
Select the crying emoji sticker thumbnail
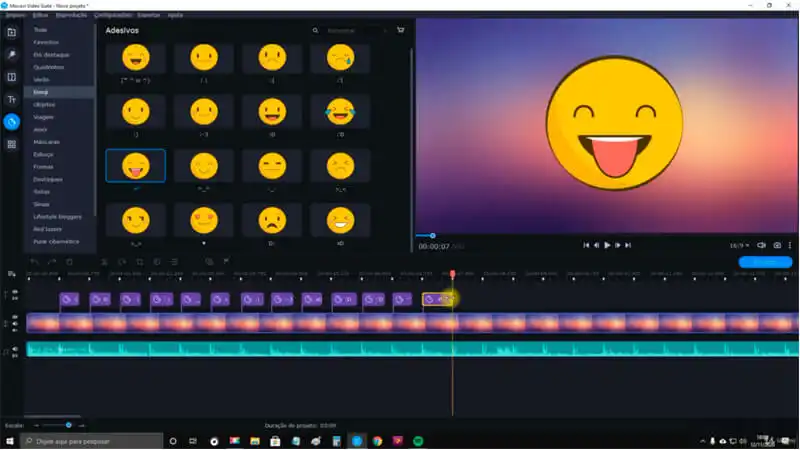point(340,57)
